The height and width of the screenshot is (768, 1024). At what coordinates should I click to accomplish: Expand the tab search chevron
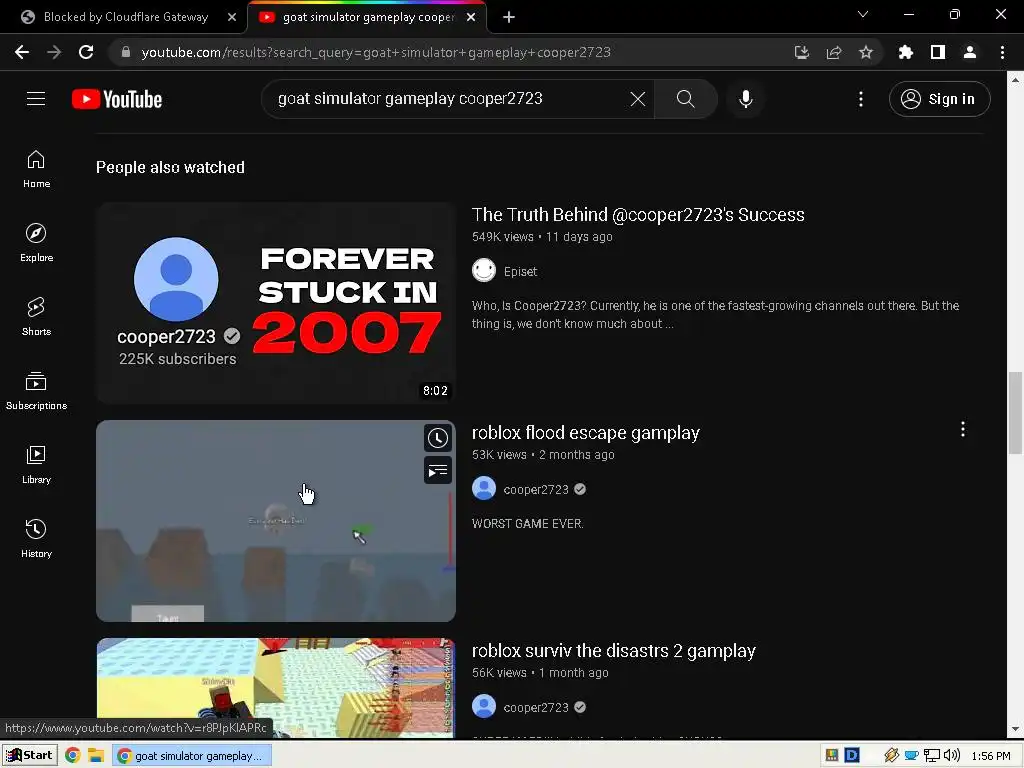pyautogui.click(x=863, y=14)
